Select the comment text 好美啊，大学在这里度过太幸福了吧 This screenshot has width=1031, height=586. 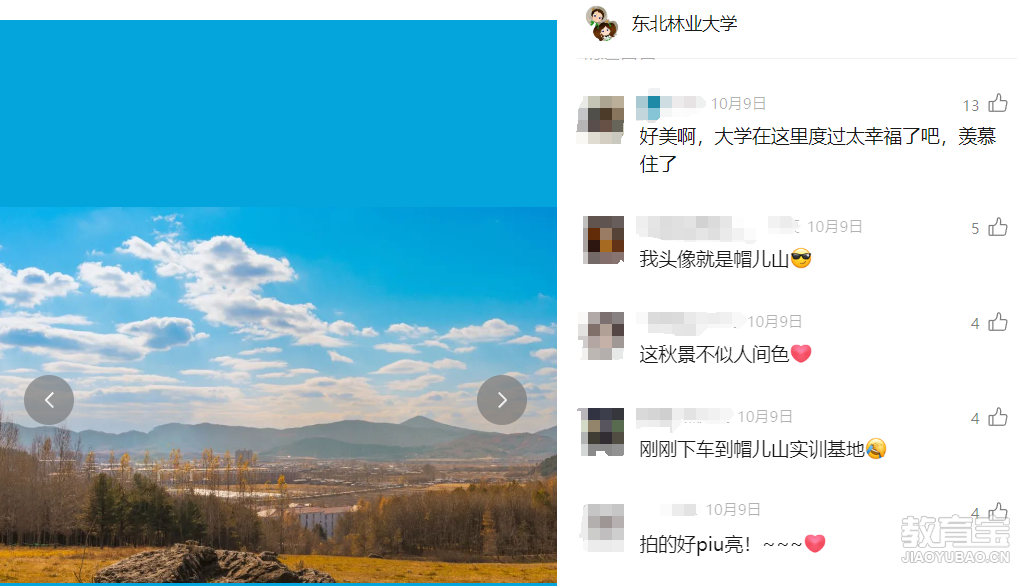click(789, 137)
